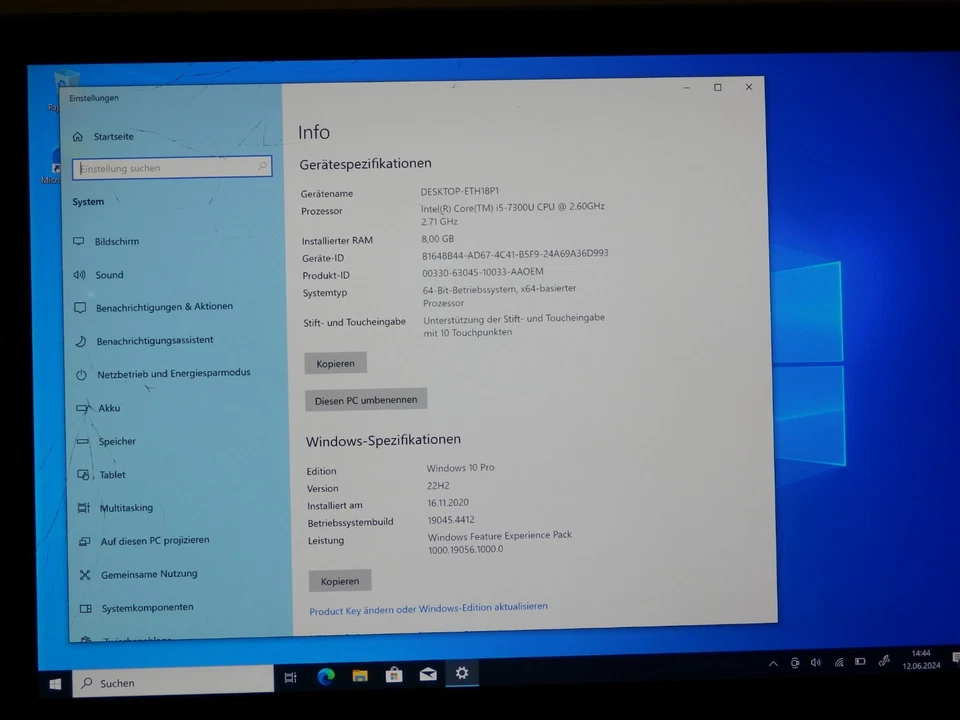Click the Diesen PC umbenennen button
The image size is (960, 720).
366,399
